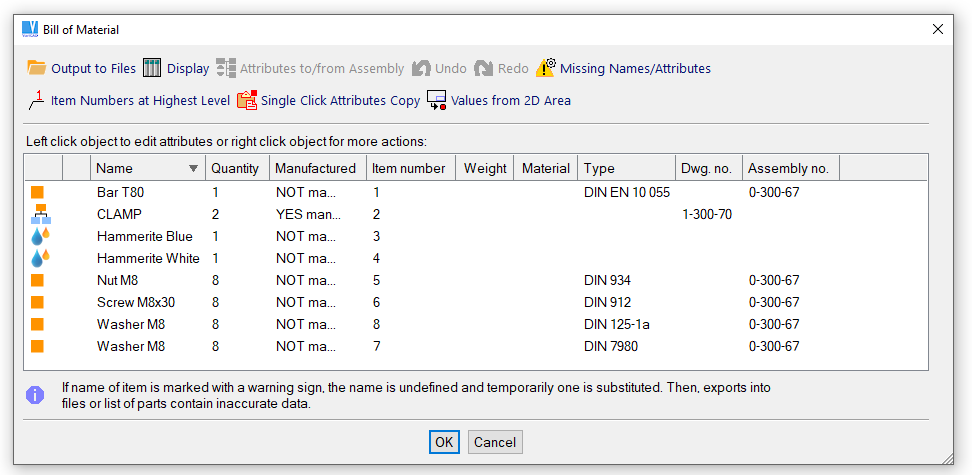Screen dimensions: 972x475
Task: Click the DIN 7980 Type cell
Action: (x=610, y=346)
